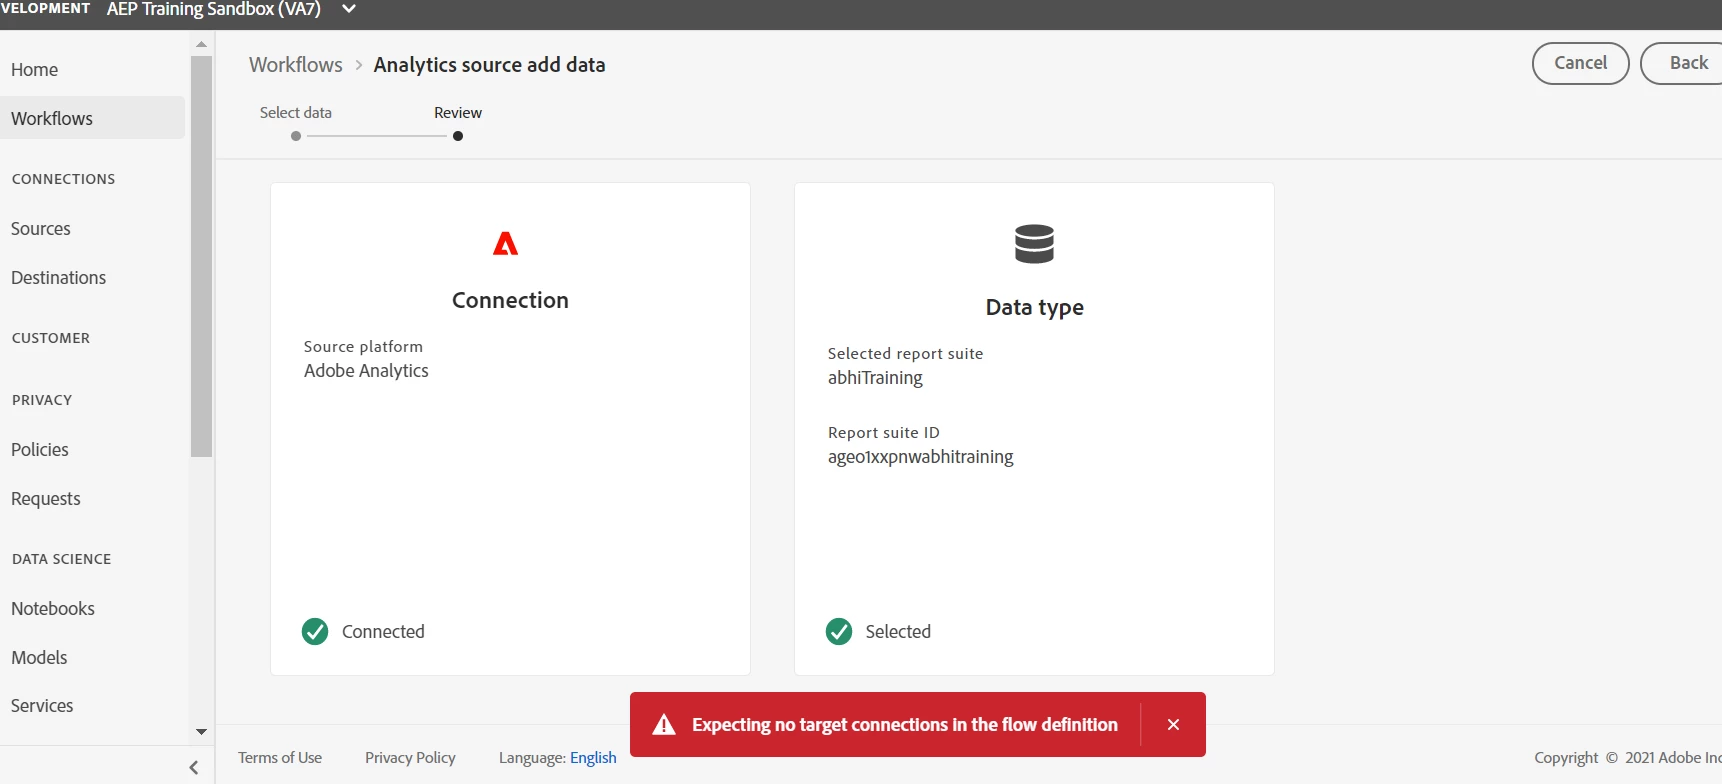The height and width of the screenshot is (784, 1722).
Task: Click the sidebar scroll up arrow
Action: [x=201, y=44]
